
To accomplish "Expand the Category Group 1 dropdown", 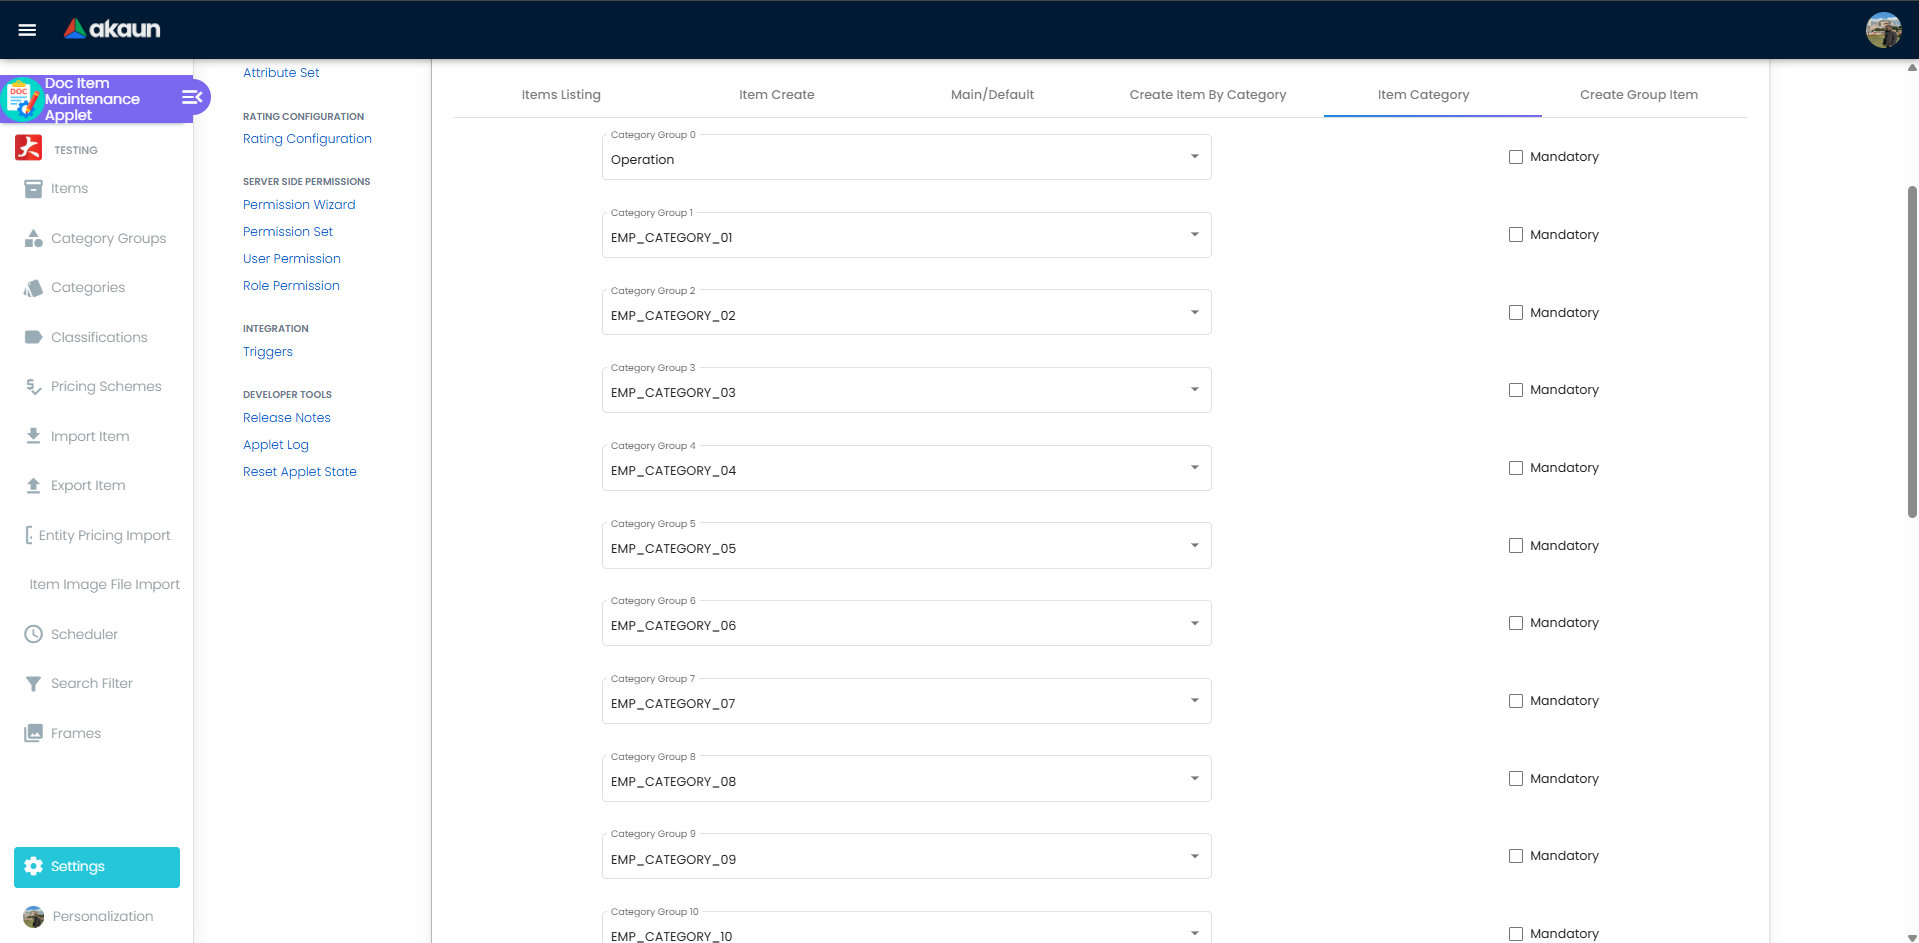I will pos(1194,235).
